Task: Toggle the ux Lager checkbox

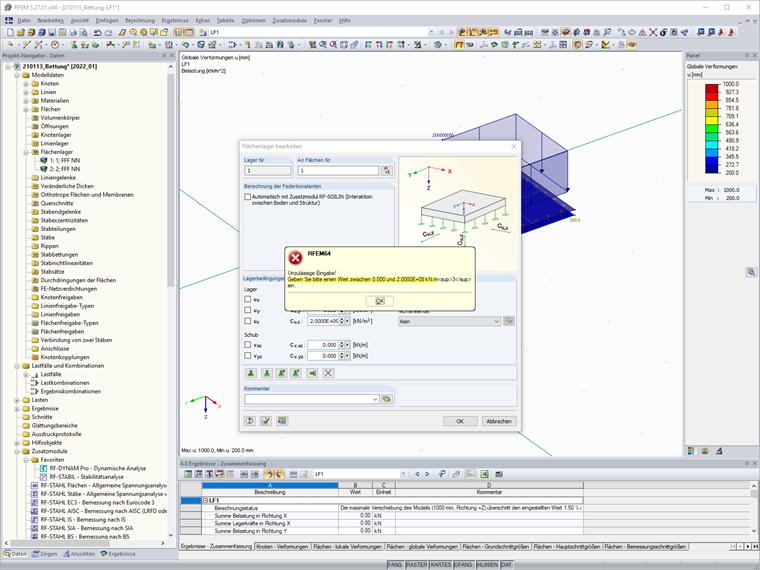Action: [248, 299]
